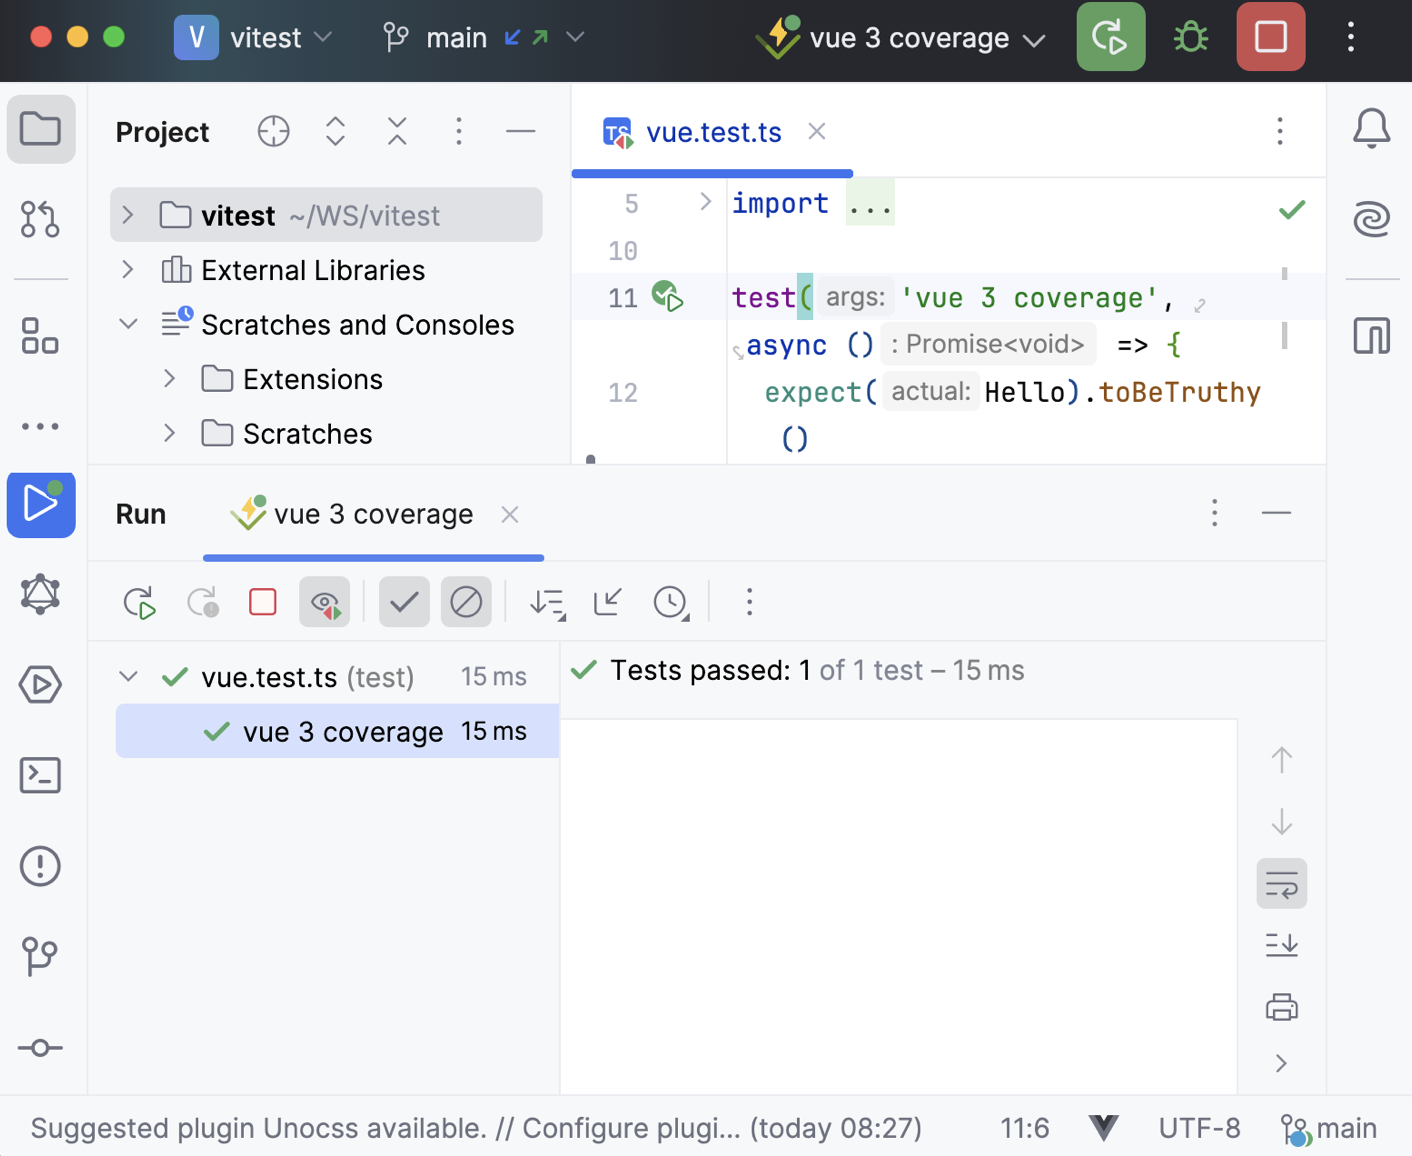
Task: Open the Problems tool window
Action: pos(40,866)
